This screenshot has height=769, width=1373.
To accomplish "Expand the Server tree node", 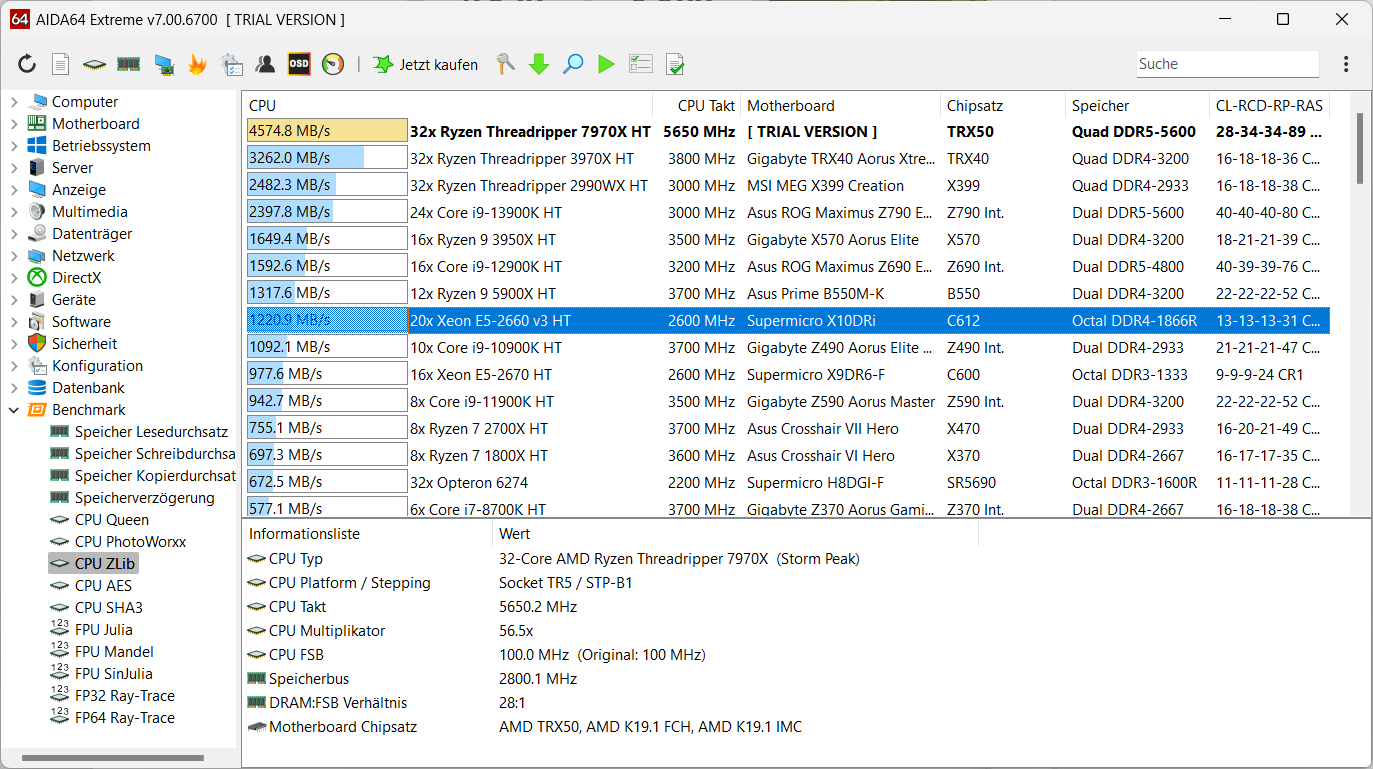I will pos(14,168).
